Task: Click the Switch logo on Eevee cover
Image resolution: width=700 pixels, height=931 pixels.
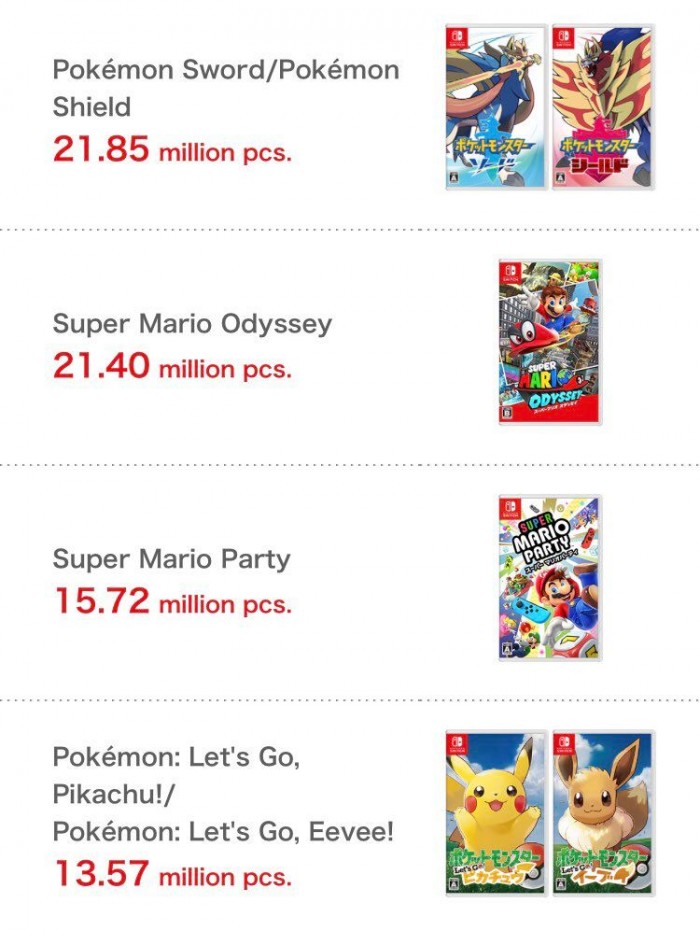Action: click(x=565, y=743)
